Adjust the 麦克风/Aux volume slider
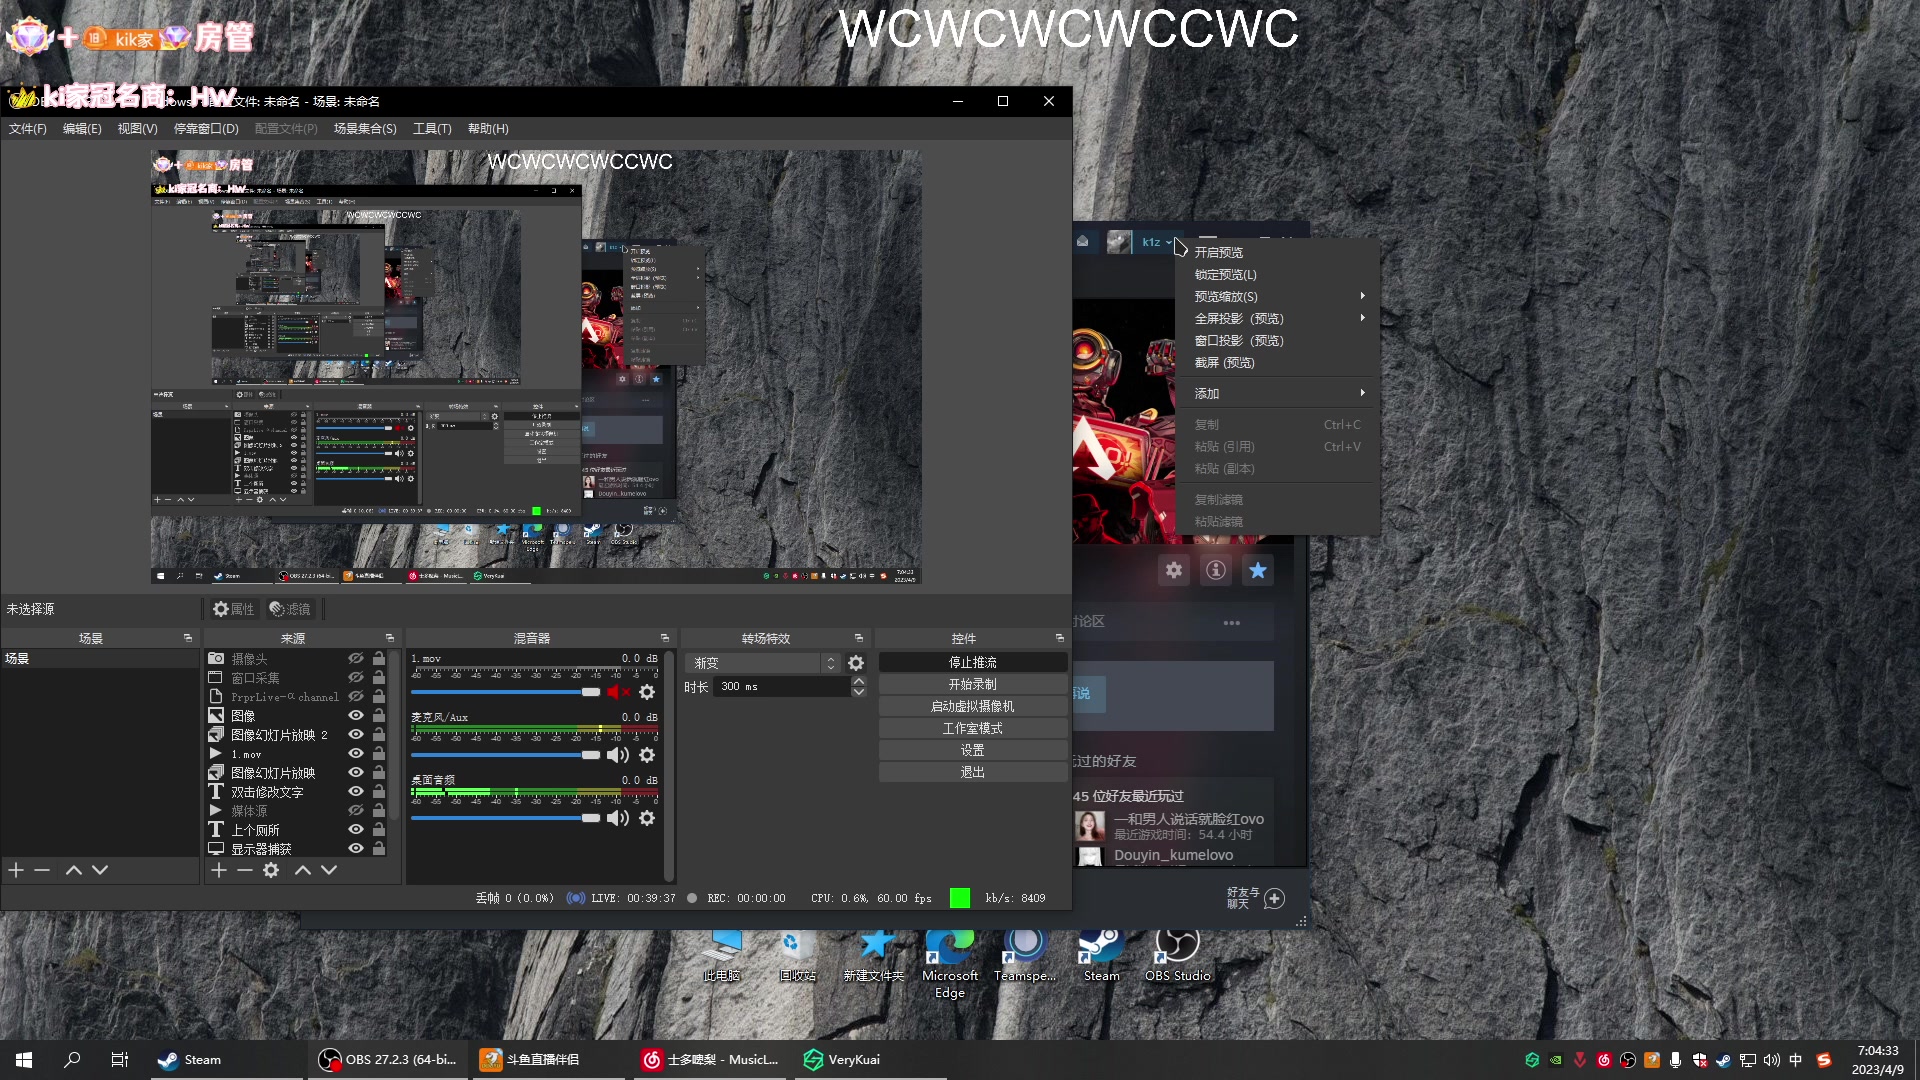 click(506, 755)
